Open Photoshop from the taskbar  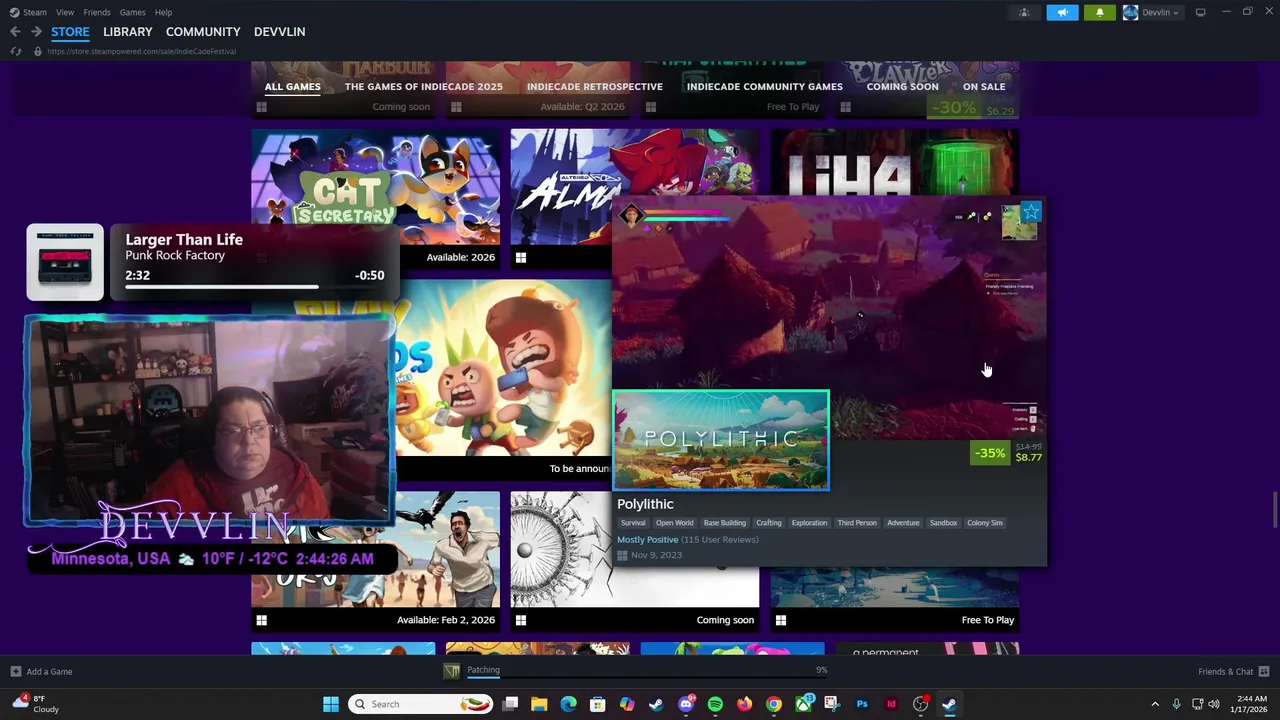862,704
